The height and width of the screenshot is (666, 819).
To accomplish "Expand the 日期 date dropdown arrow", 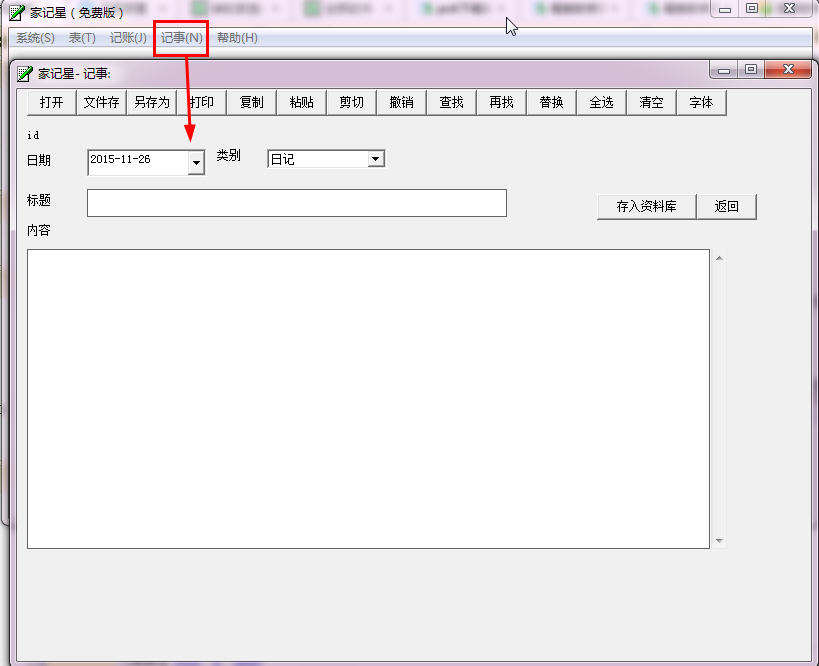I will click(x=196, y=163).
